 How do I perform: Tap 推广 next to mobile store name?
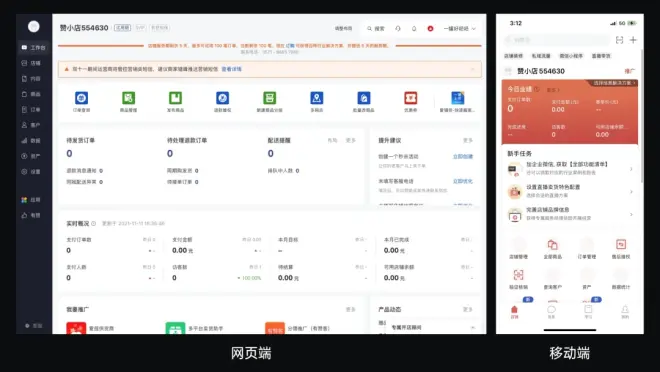point(629,71)
